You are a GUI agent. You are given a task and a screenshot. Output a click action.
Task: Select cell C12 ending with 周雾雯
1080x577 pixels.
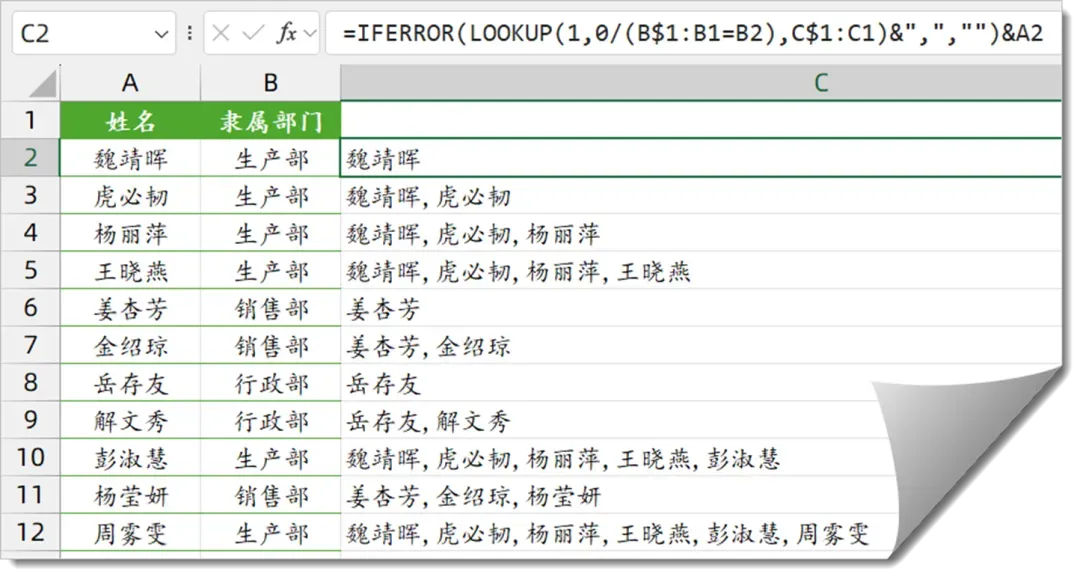coord(620,532)
